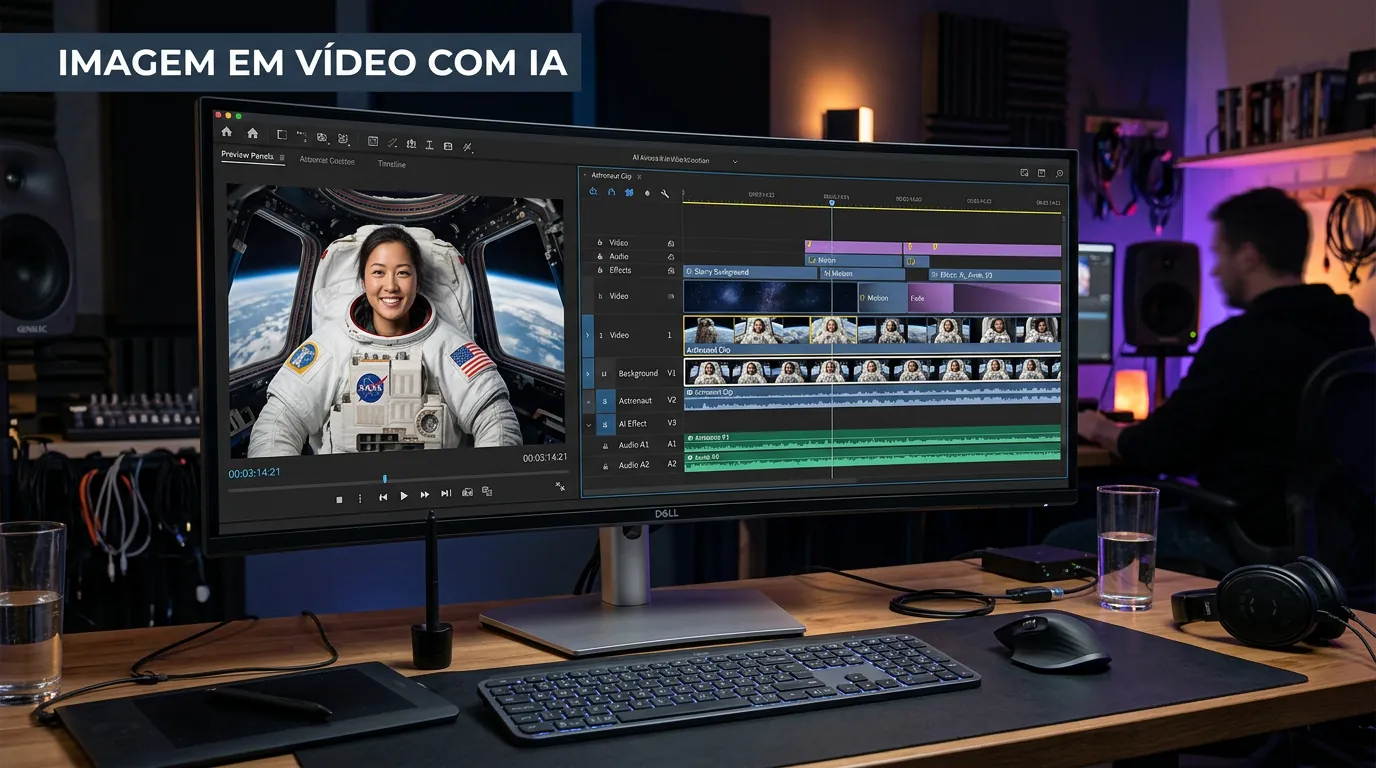Click the fast forward button in preview
The height and width of the screenshot is (768, 1376).
(x=425, y=495)
